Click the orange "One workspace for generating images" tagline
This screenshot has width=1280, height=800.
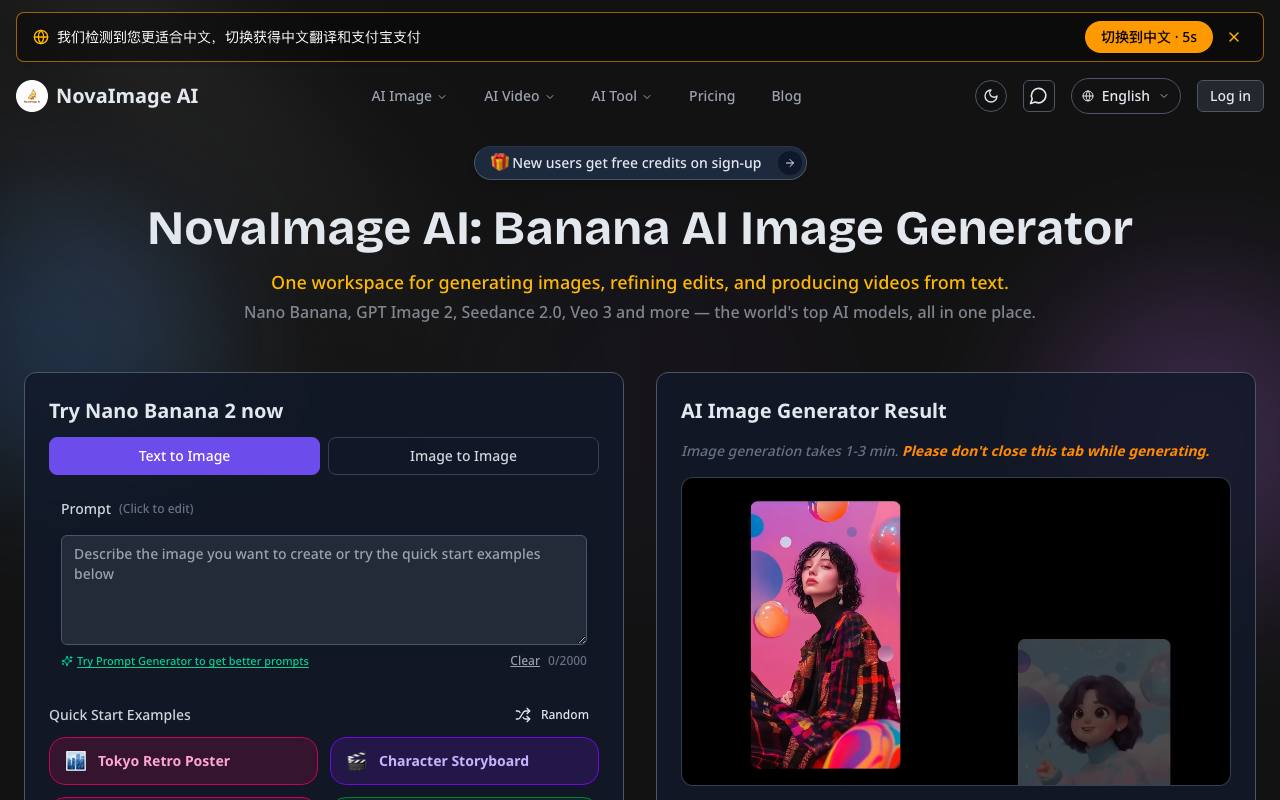[640, 283]
